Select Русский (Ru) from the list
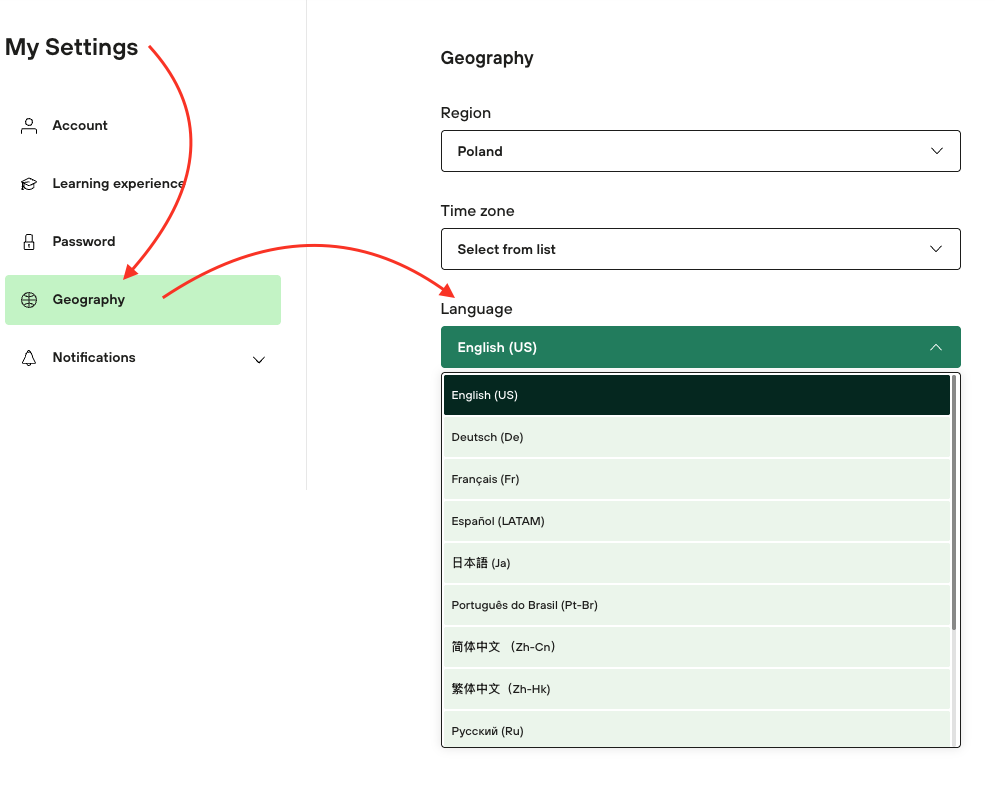 click(x=696, y=730)
